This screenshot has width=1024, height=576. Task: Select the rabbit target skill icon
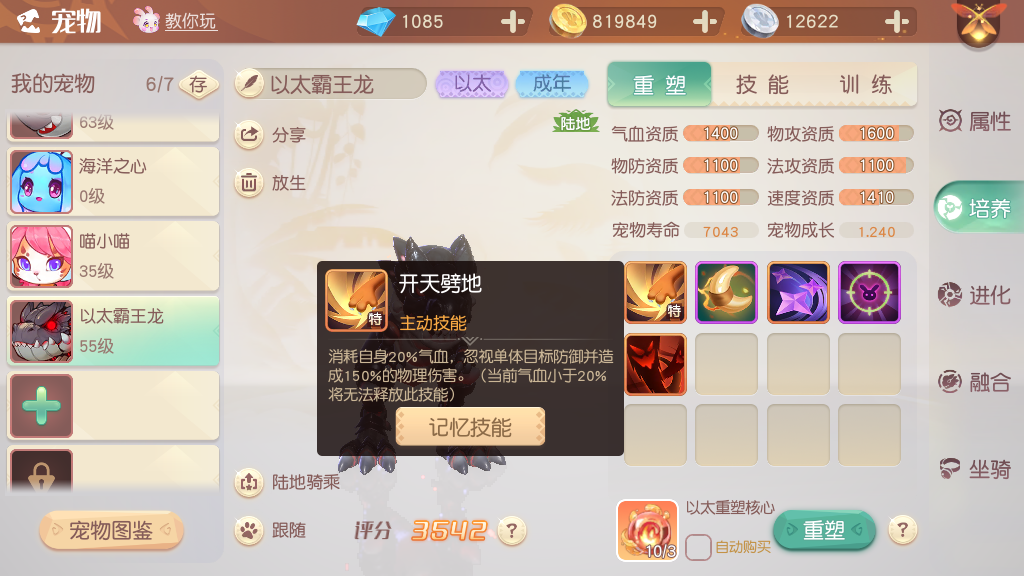[869, 293]
